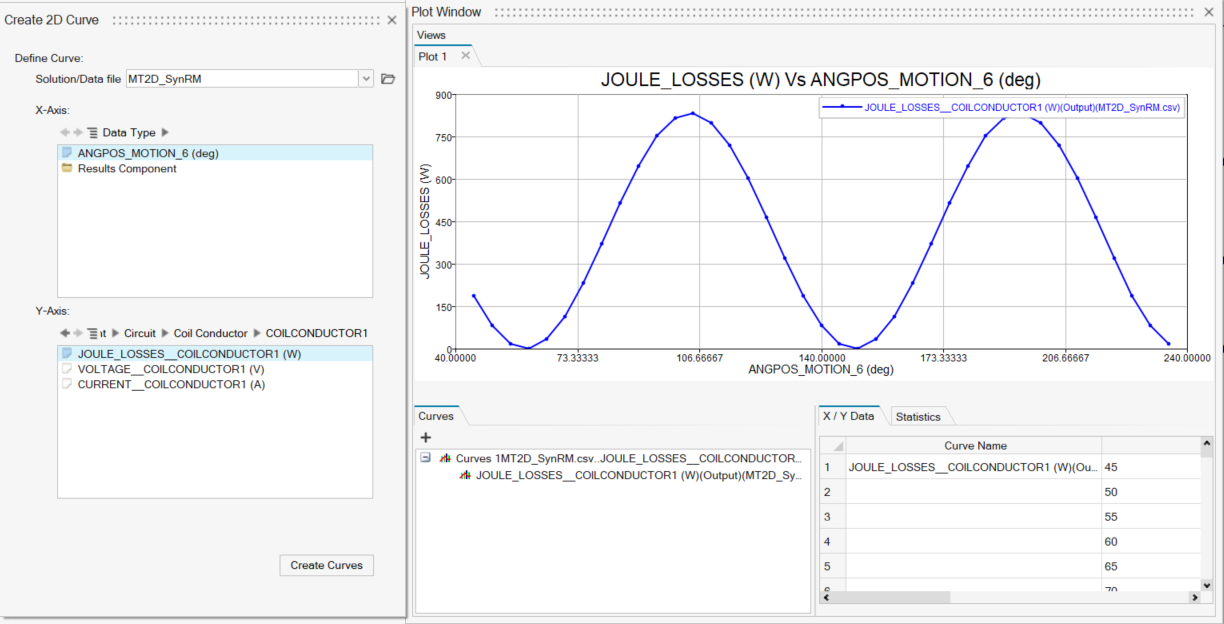The image size is (1224, 624).
Task: Close the Create 2D Curve panel
Action: [x=392, y=20]
